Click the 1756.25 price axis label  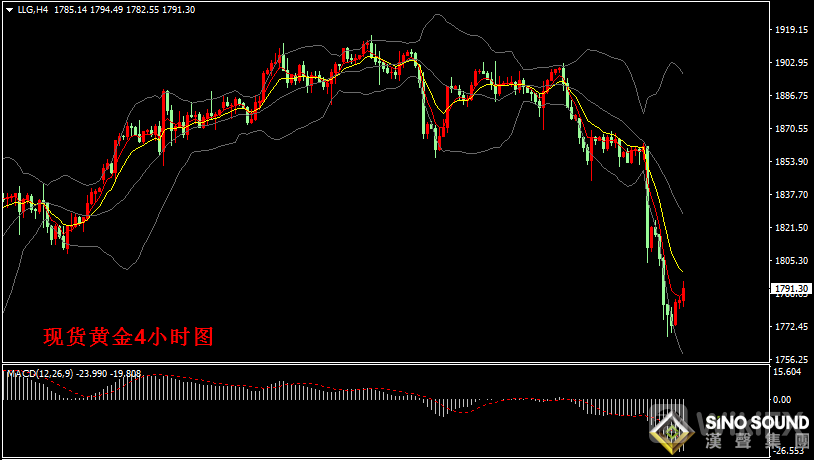point(791,359)
